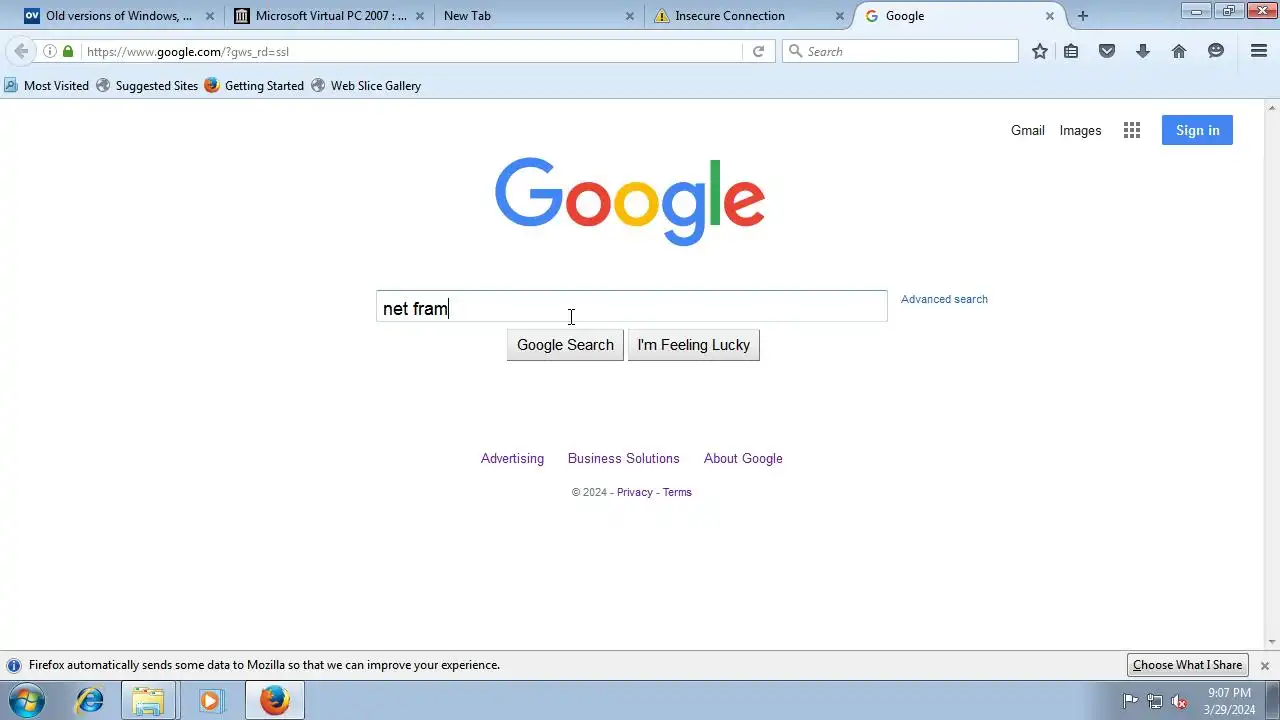The height and width of the screenshot is (720, 1280).
Task: Click the URL address bar
Action: [410, 51]
